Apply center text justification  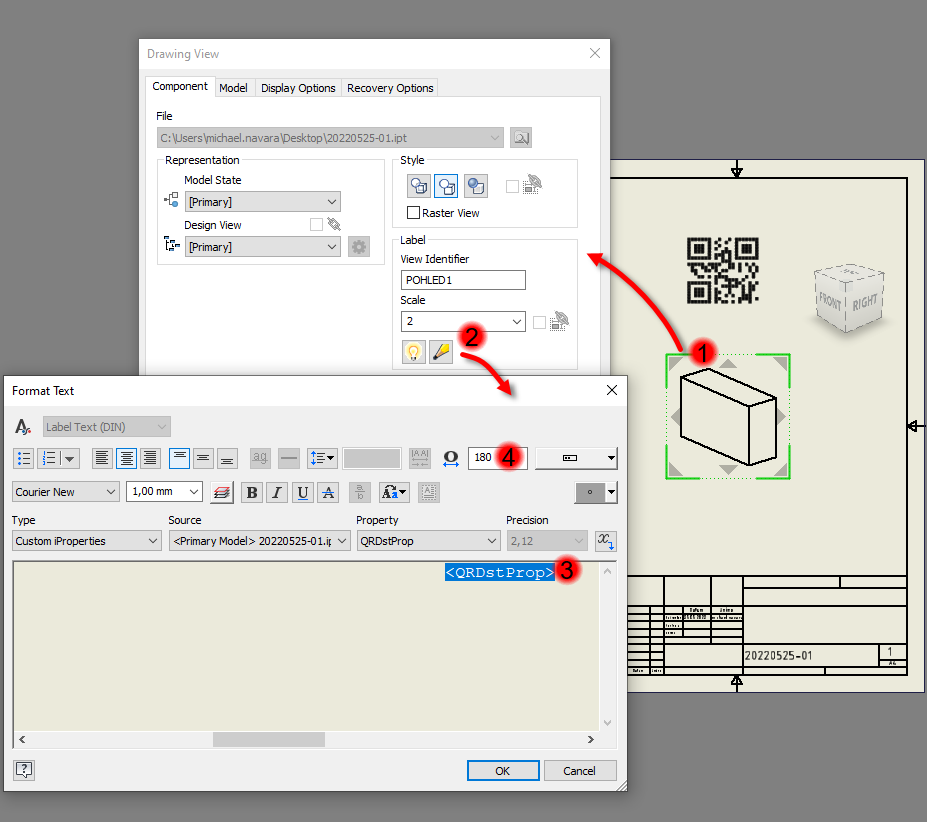click(127, 458)
